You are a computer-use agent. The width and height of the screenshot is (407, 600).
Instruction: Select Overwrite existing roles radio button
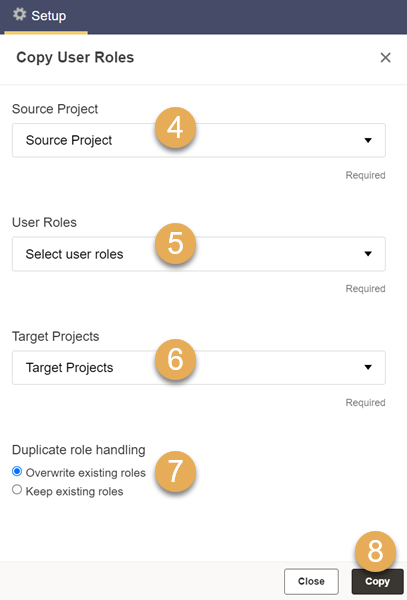tap(17, 471)
